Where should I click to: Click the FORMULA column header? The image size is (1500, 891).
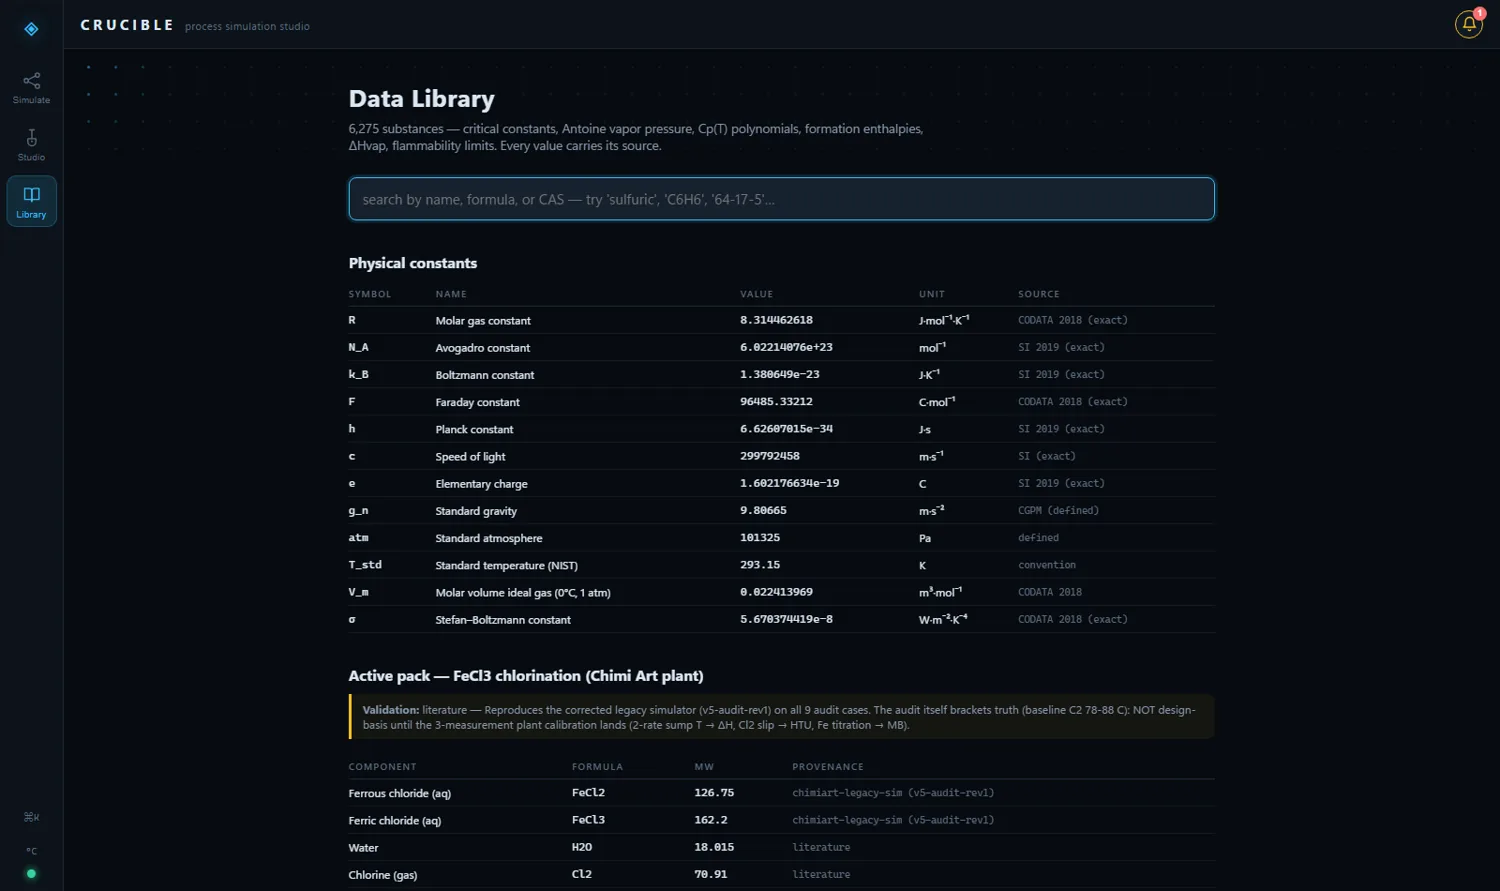[597, 767]
